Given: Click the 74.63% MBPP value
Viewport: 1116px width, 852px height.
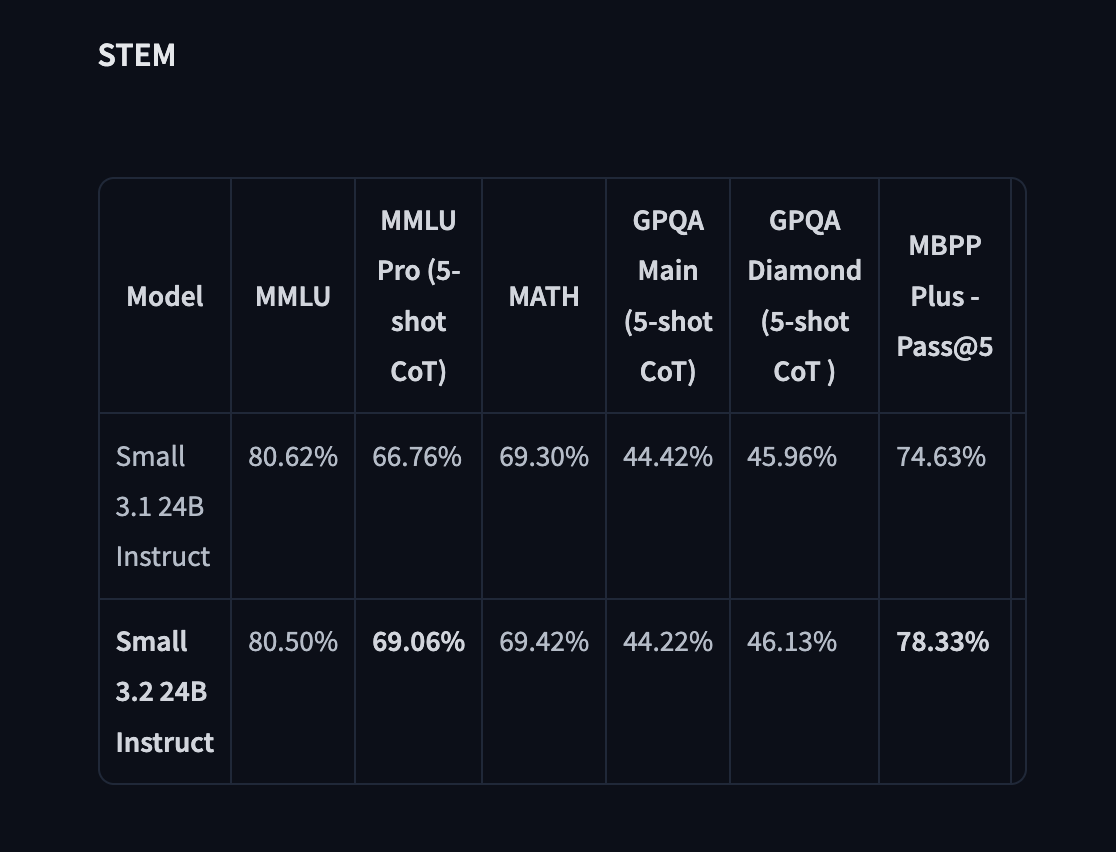Looking at the screenshot, I should pos(941,456).
